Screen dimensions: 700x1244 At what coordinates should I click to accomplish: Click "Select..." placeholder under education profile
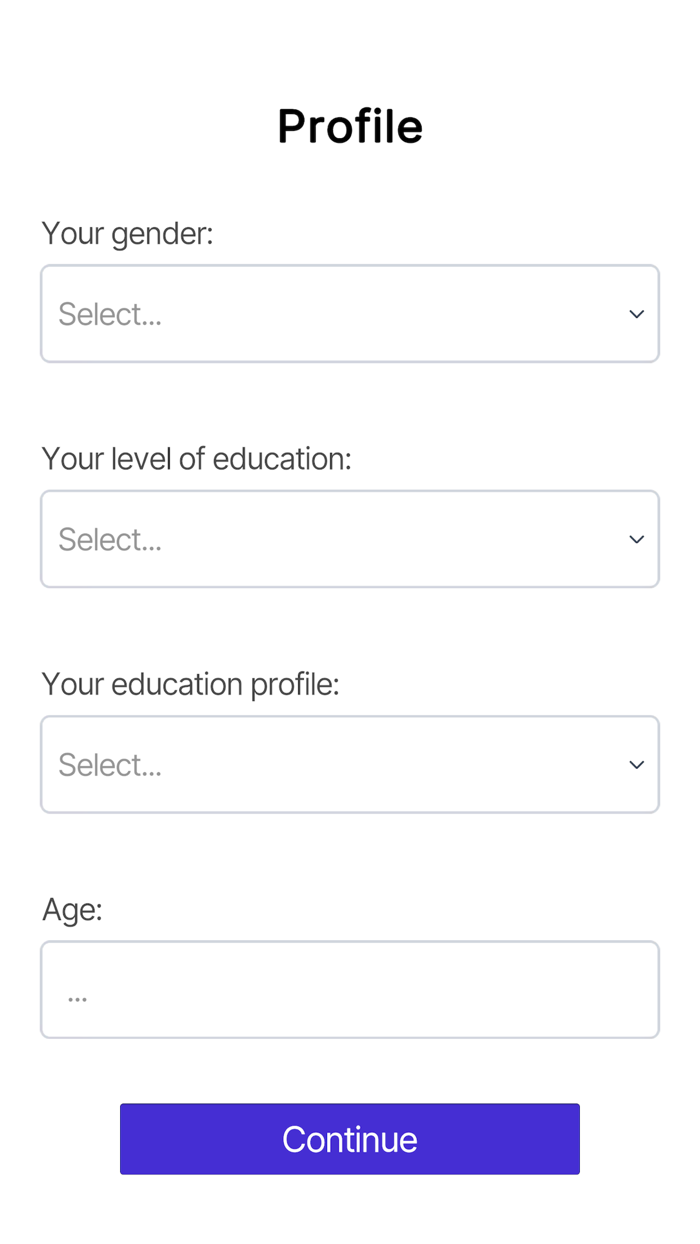(110, 766)
